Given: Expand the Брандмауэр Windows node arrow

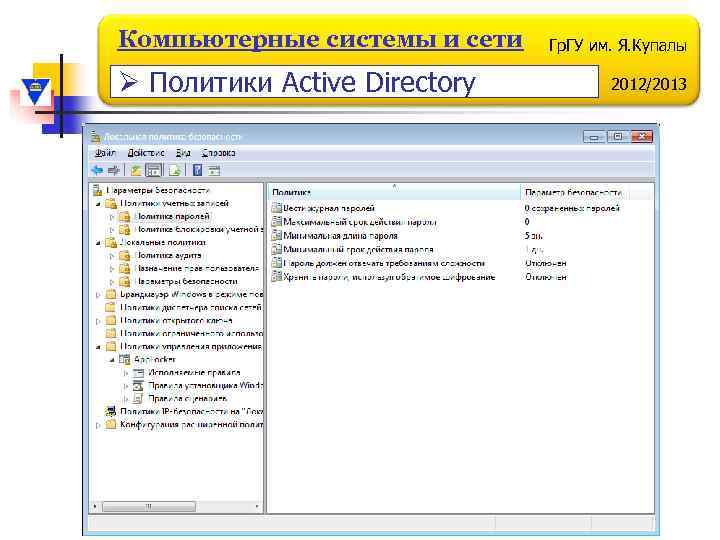Looking at the screenshot, I should click(x=98, y=295).
